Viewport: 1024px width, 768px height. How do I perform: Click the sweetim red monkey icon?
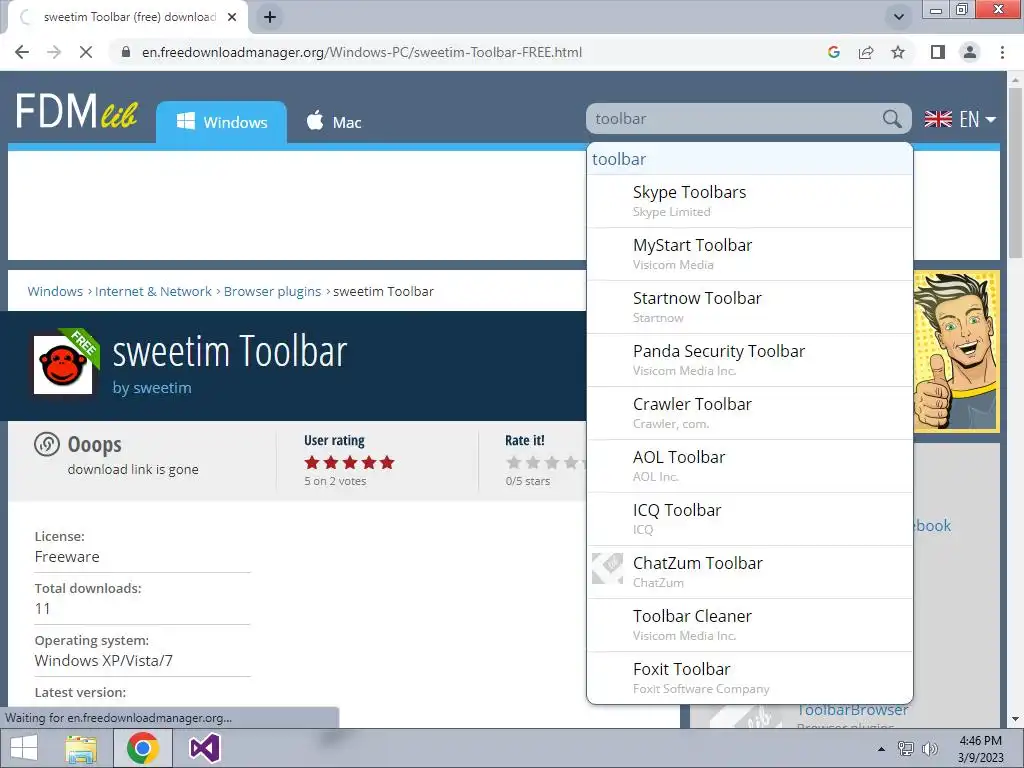[x=63, y=364]
